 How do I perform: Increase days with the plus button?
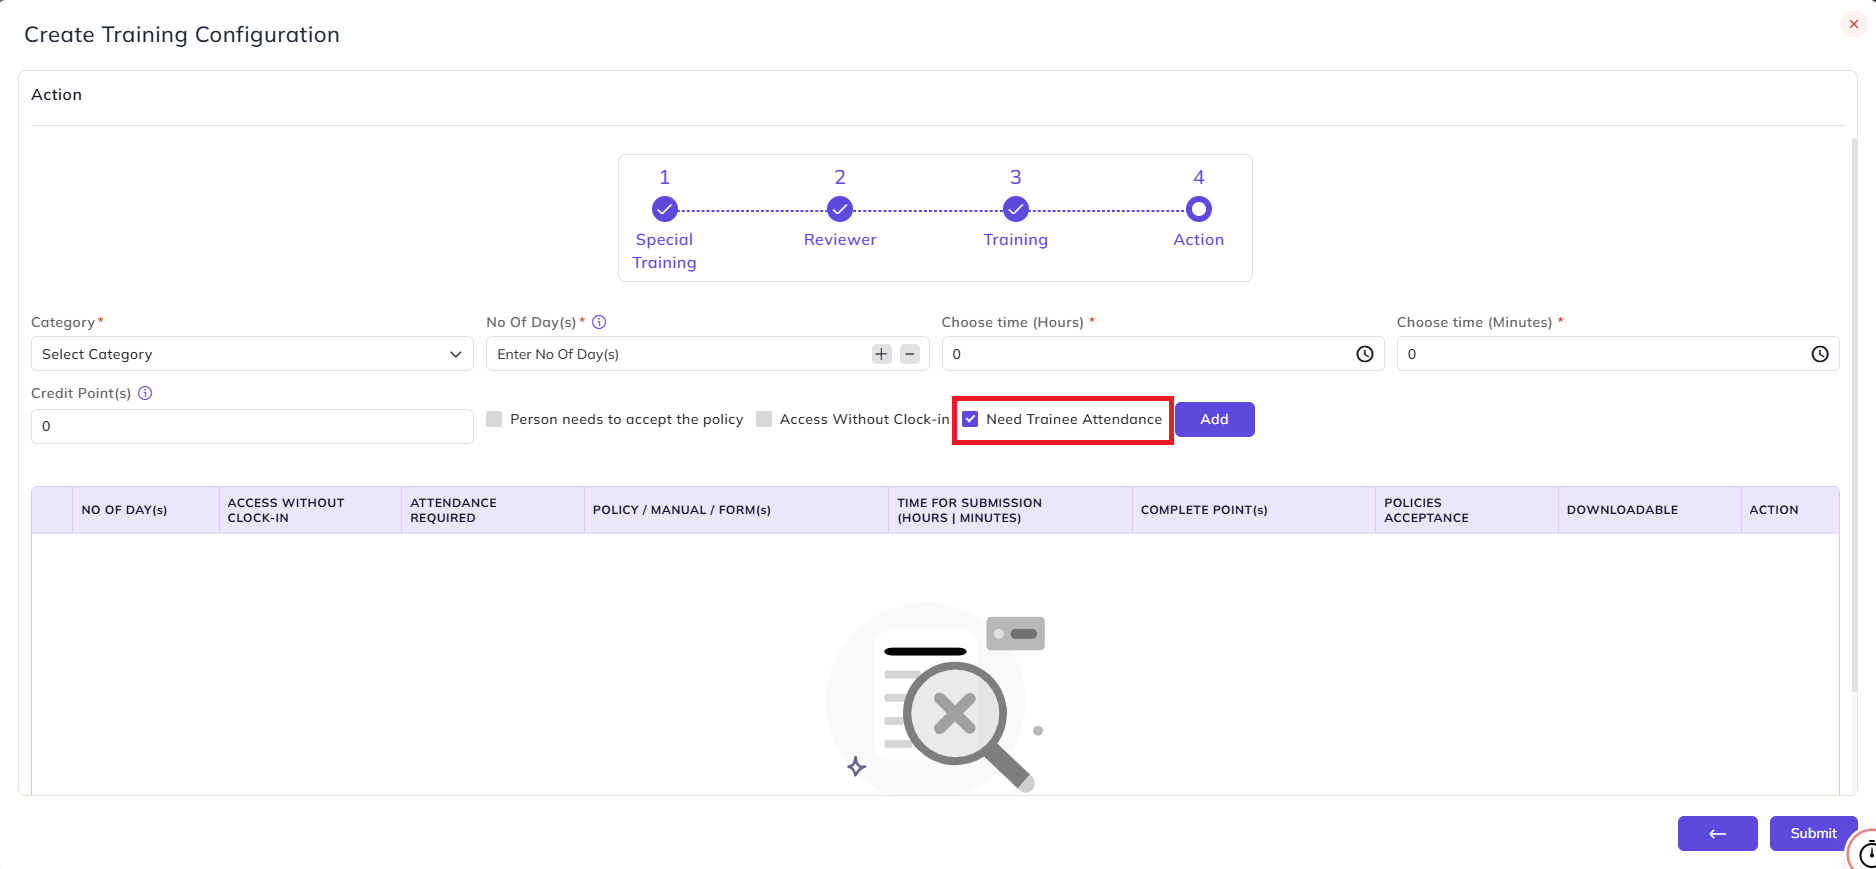(881, 354)
